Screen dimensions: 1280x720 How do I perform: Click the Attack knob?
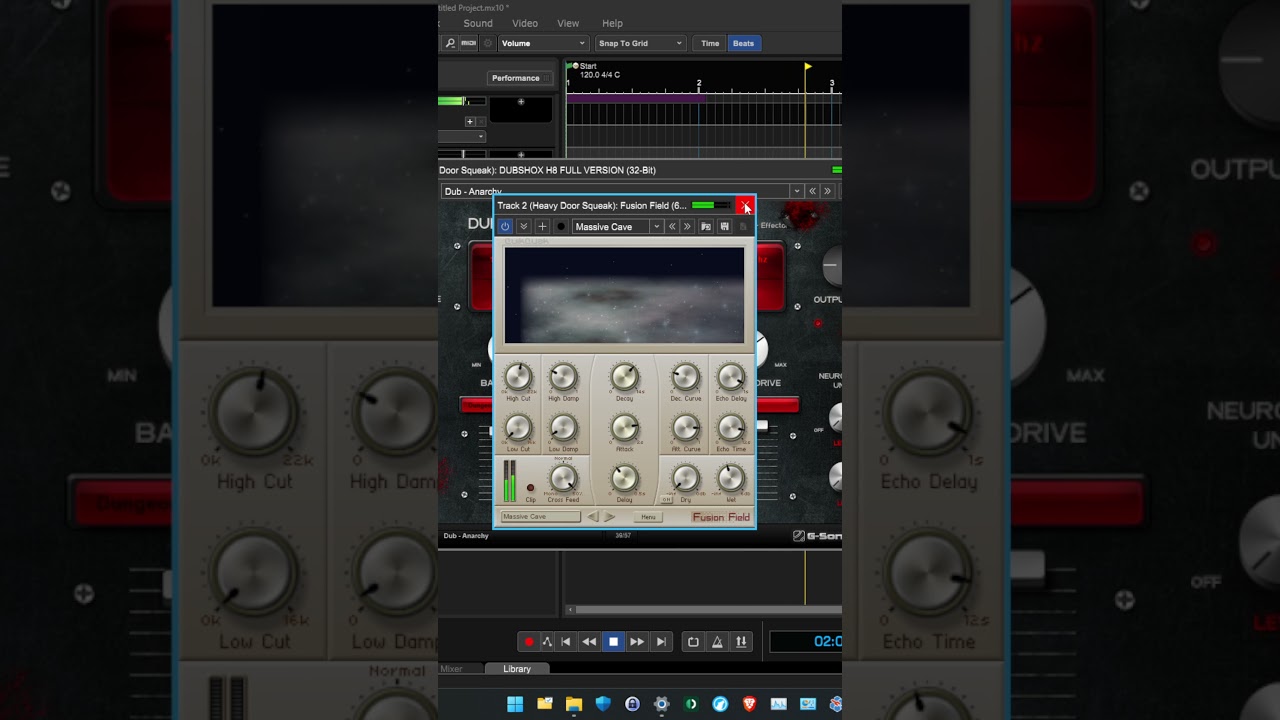point(624,428)
